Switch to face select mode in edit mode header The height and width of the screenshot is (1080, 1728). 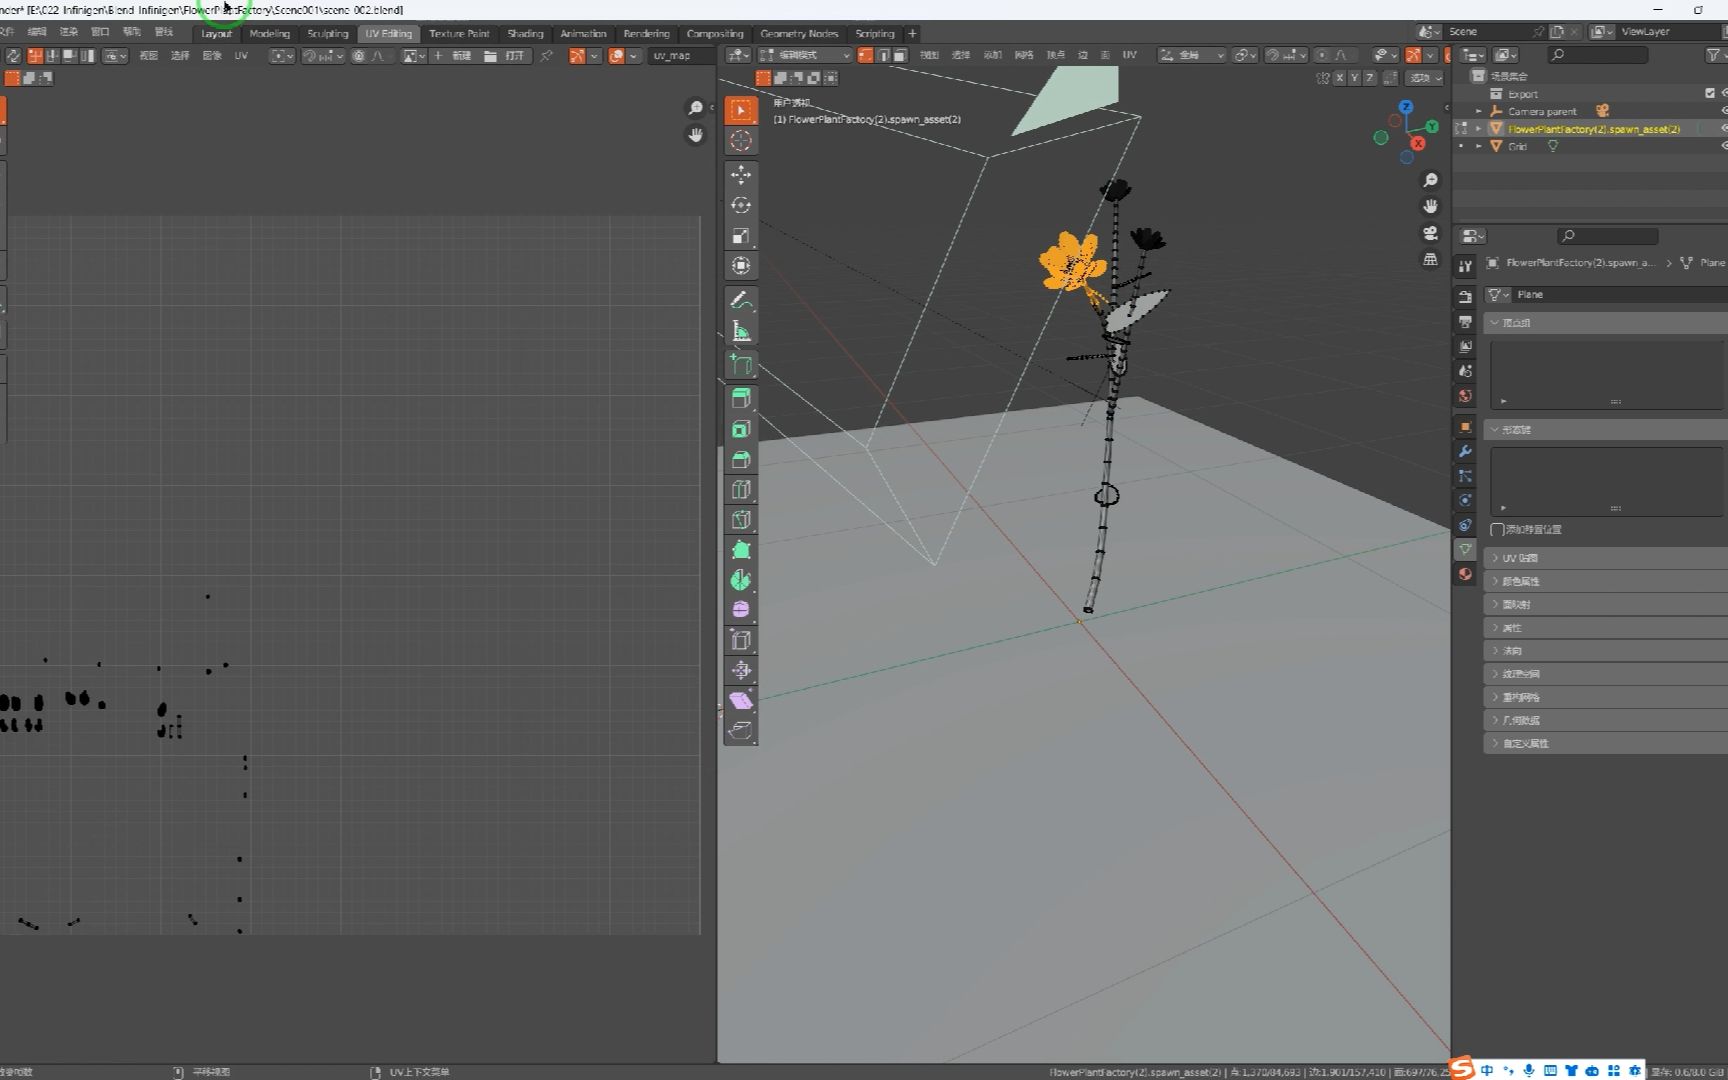[899, 55]
